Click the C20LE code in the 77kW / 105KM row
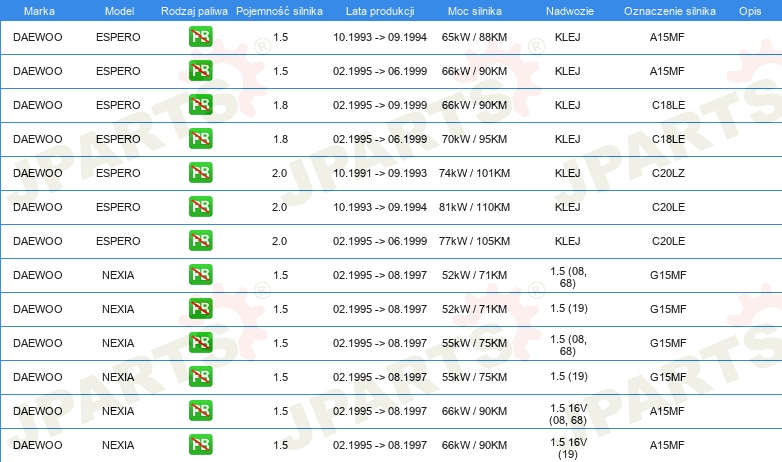 [668, 240]
